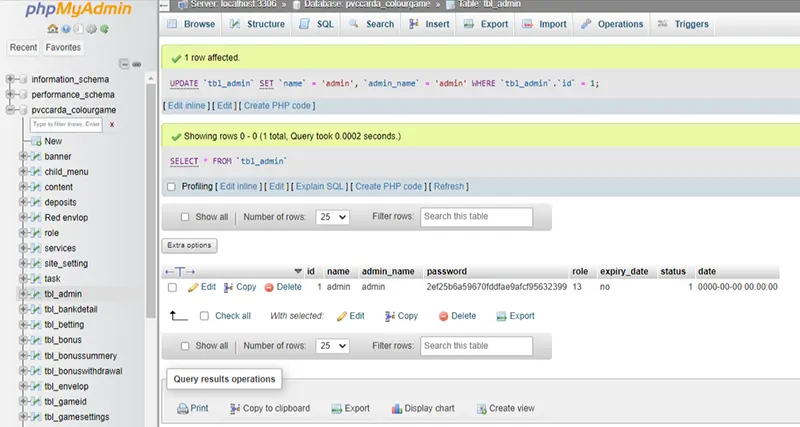Expand the tbl_bonus table node
This screenshot has width=800, height=427.
pos(23,340)
